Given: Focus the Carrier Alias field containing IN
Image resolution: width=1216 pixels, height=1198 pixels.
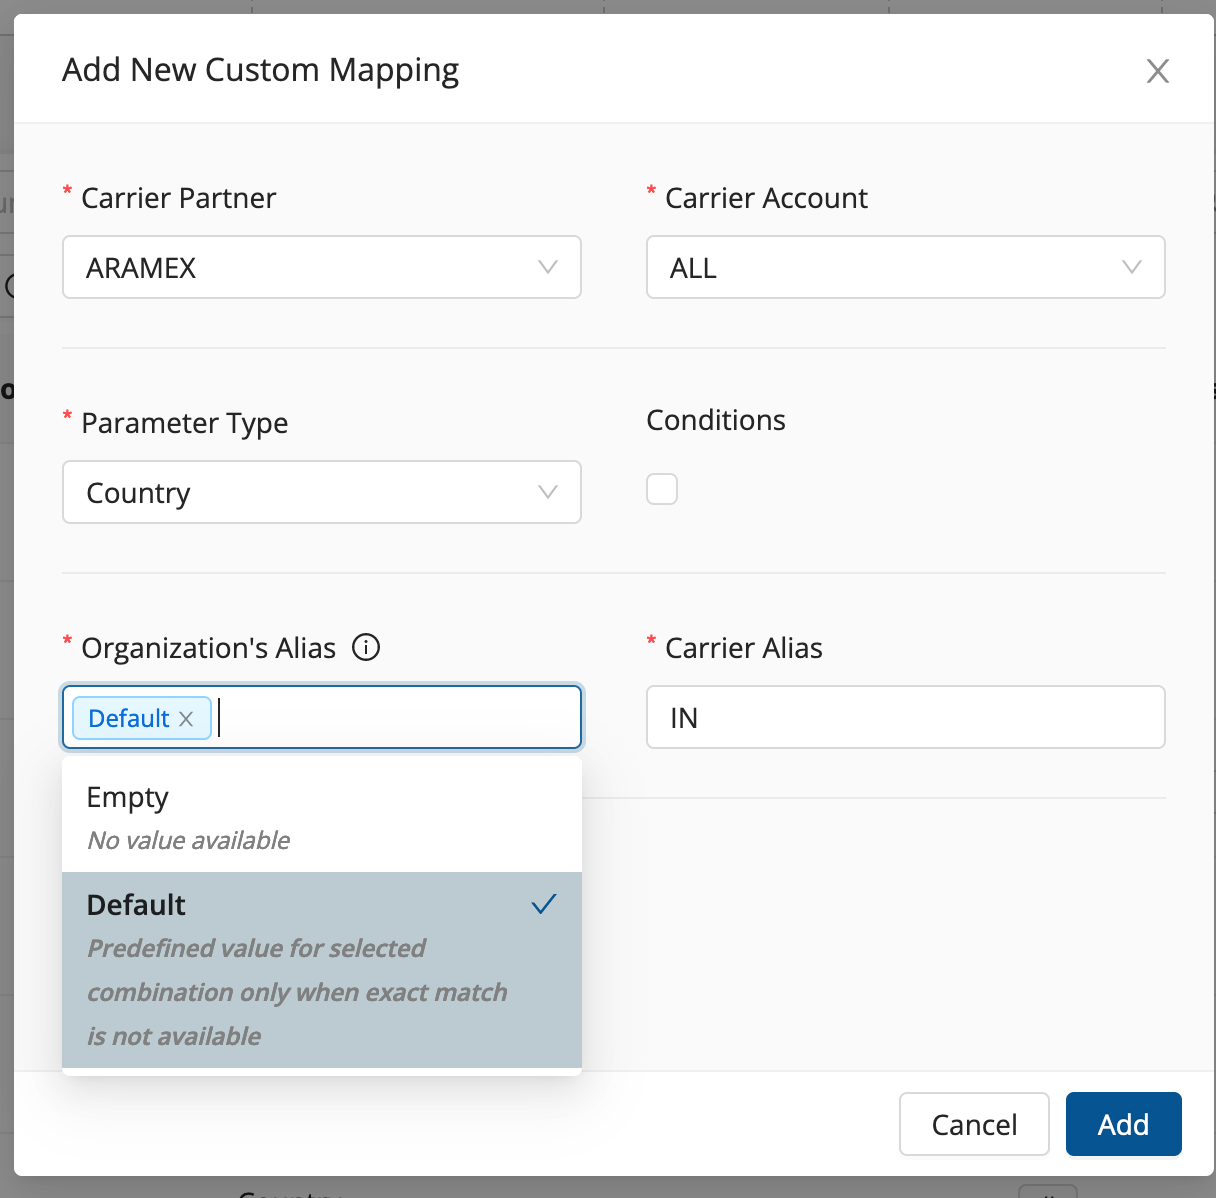Looking at the screenshot, I should [905, 718].
